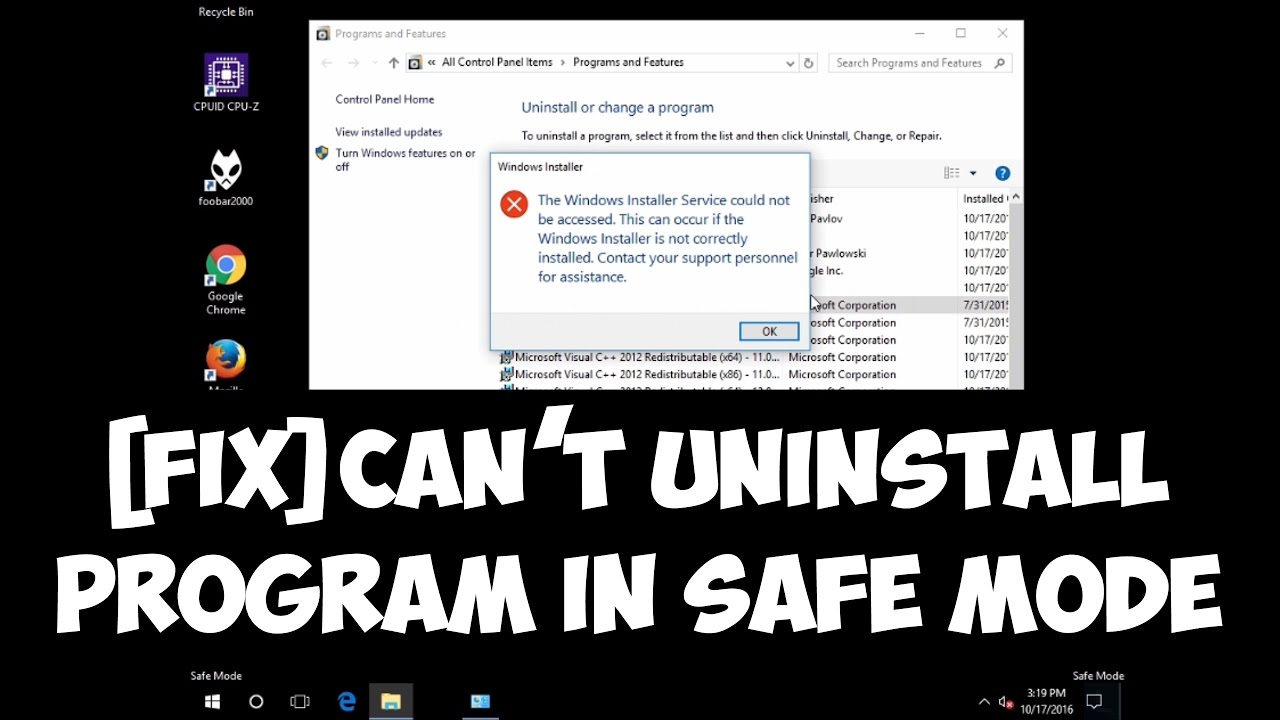This screenshot has width=1280, height=720.
Task: Open the View installed updates link
Action: pos(389,132)
